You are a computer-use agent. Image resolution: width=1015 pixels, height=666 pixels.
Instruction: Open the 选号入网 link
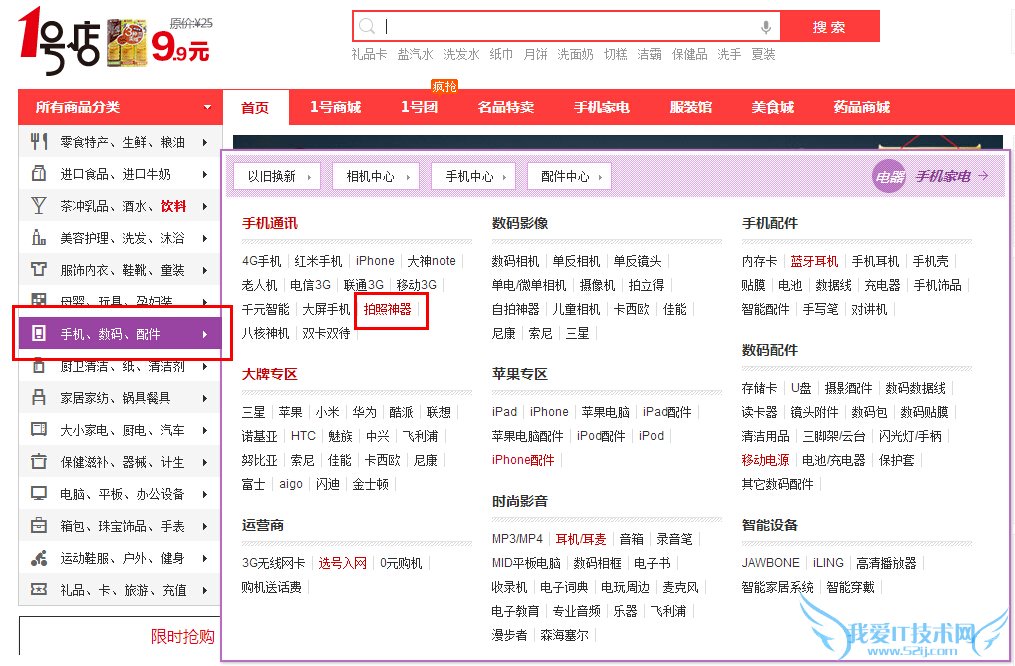pyautogui.click(x=342, y=563)
